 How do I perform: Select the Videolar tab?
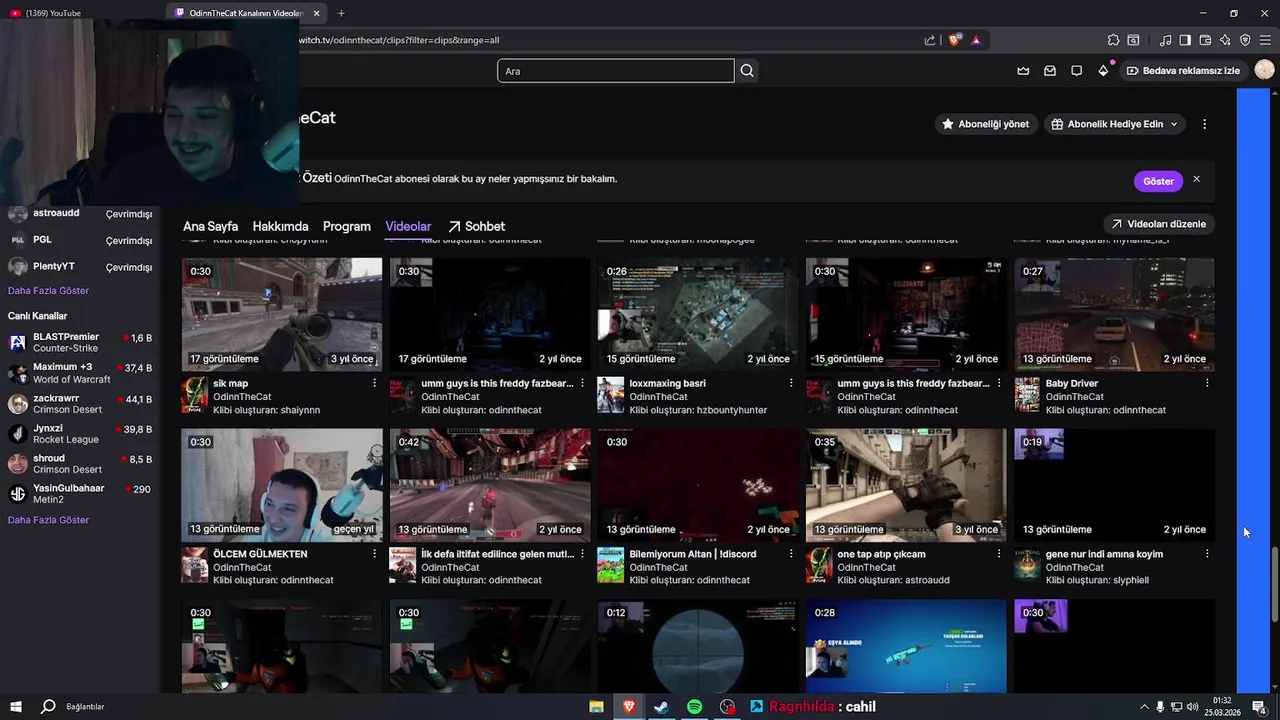(408, 226)
